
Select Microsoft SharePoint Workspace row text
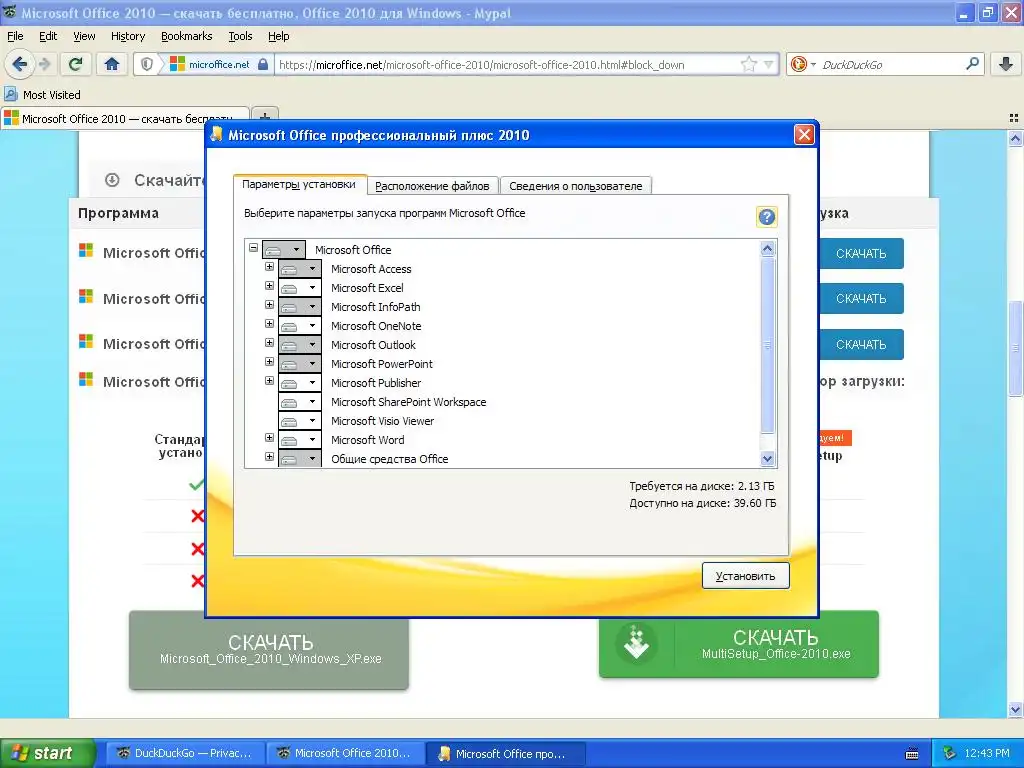tap(408, 402)
